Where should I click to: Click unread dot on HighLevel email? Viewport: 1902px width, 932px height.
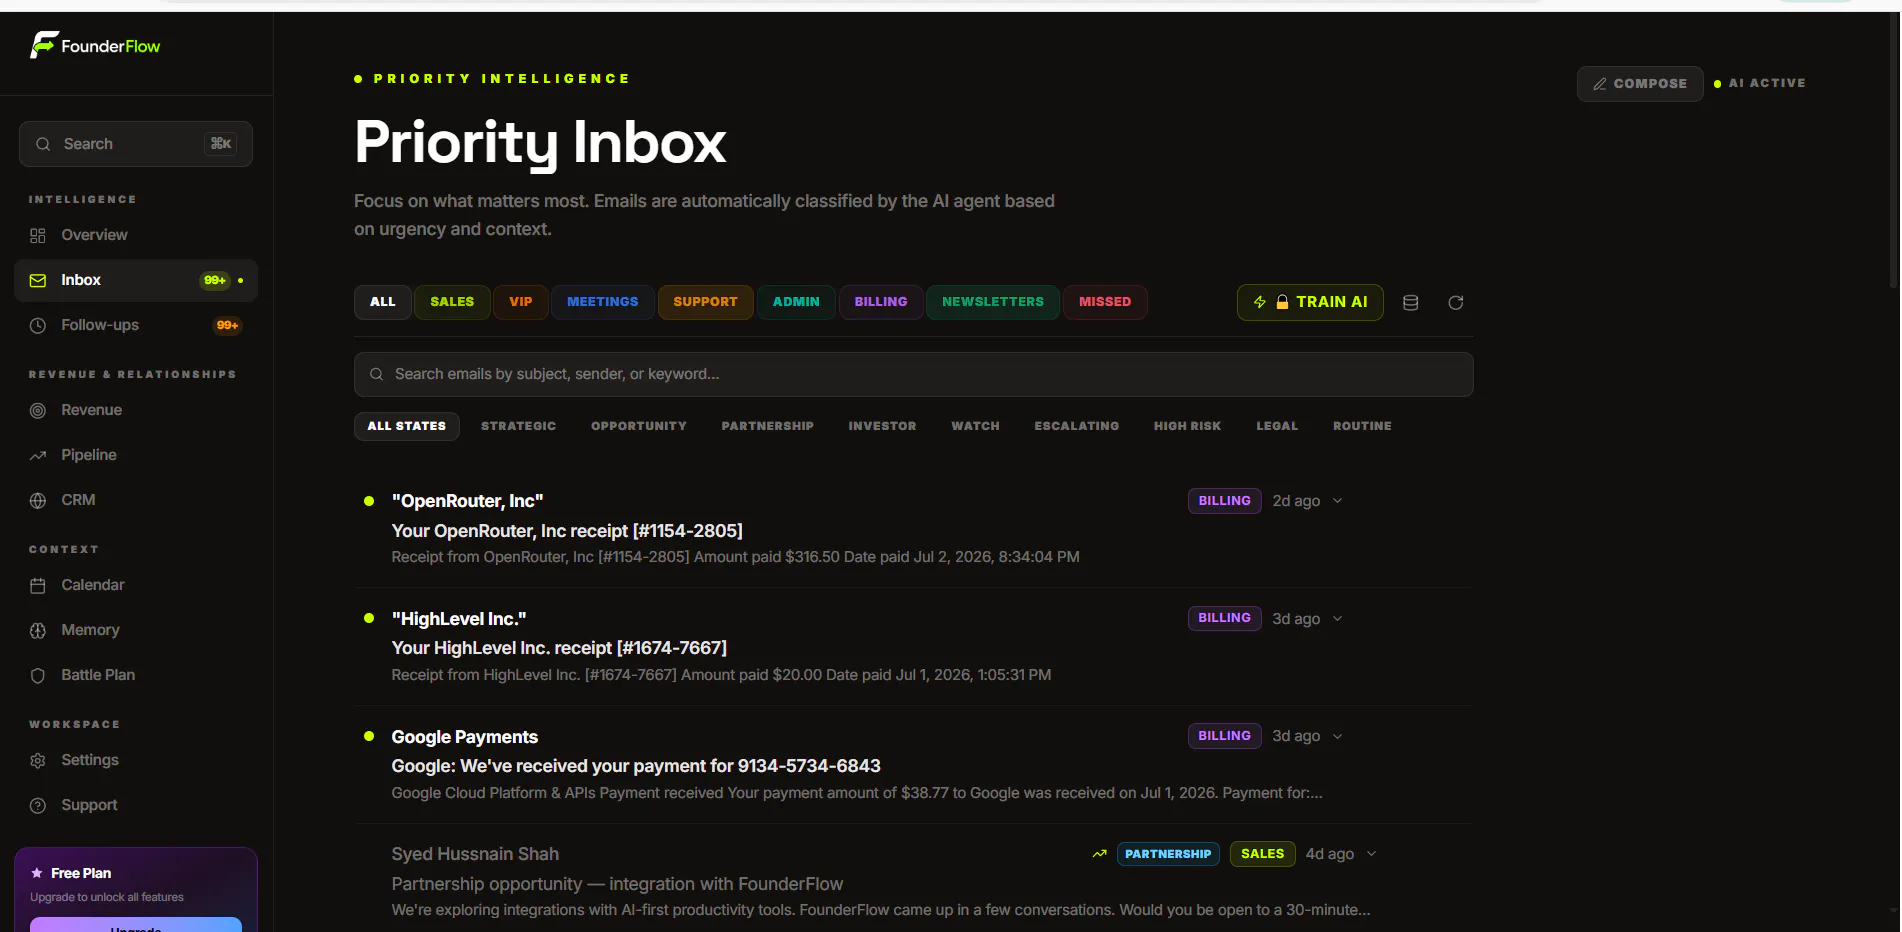tap(369, 618)
